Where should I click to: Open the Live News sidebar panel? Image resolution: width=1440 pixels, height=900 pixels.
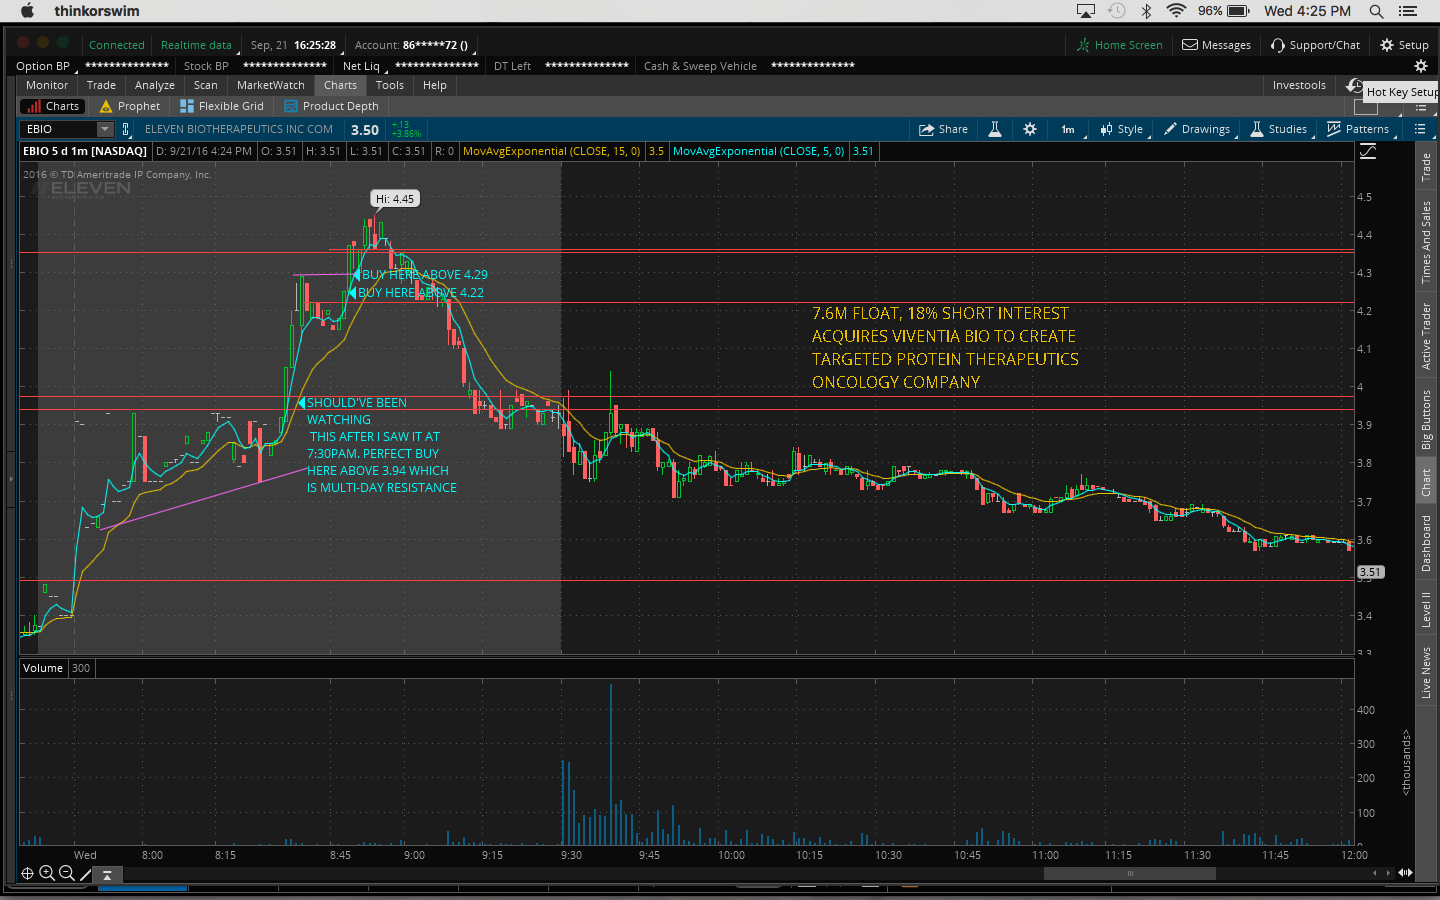[1426, 672]
